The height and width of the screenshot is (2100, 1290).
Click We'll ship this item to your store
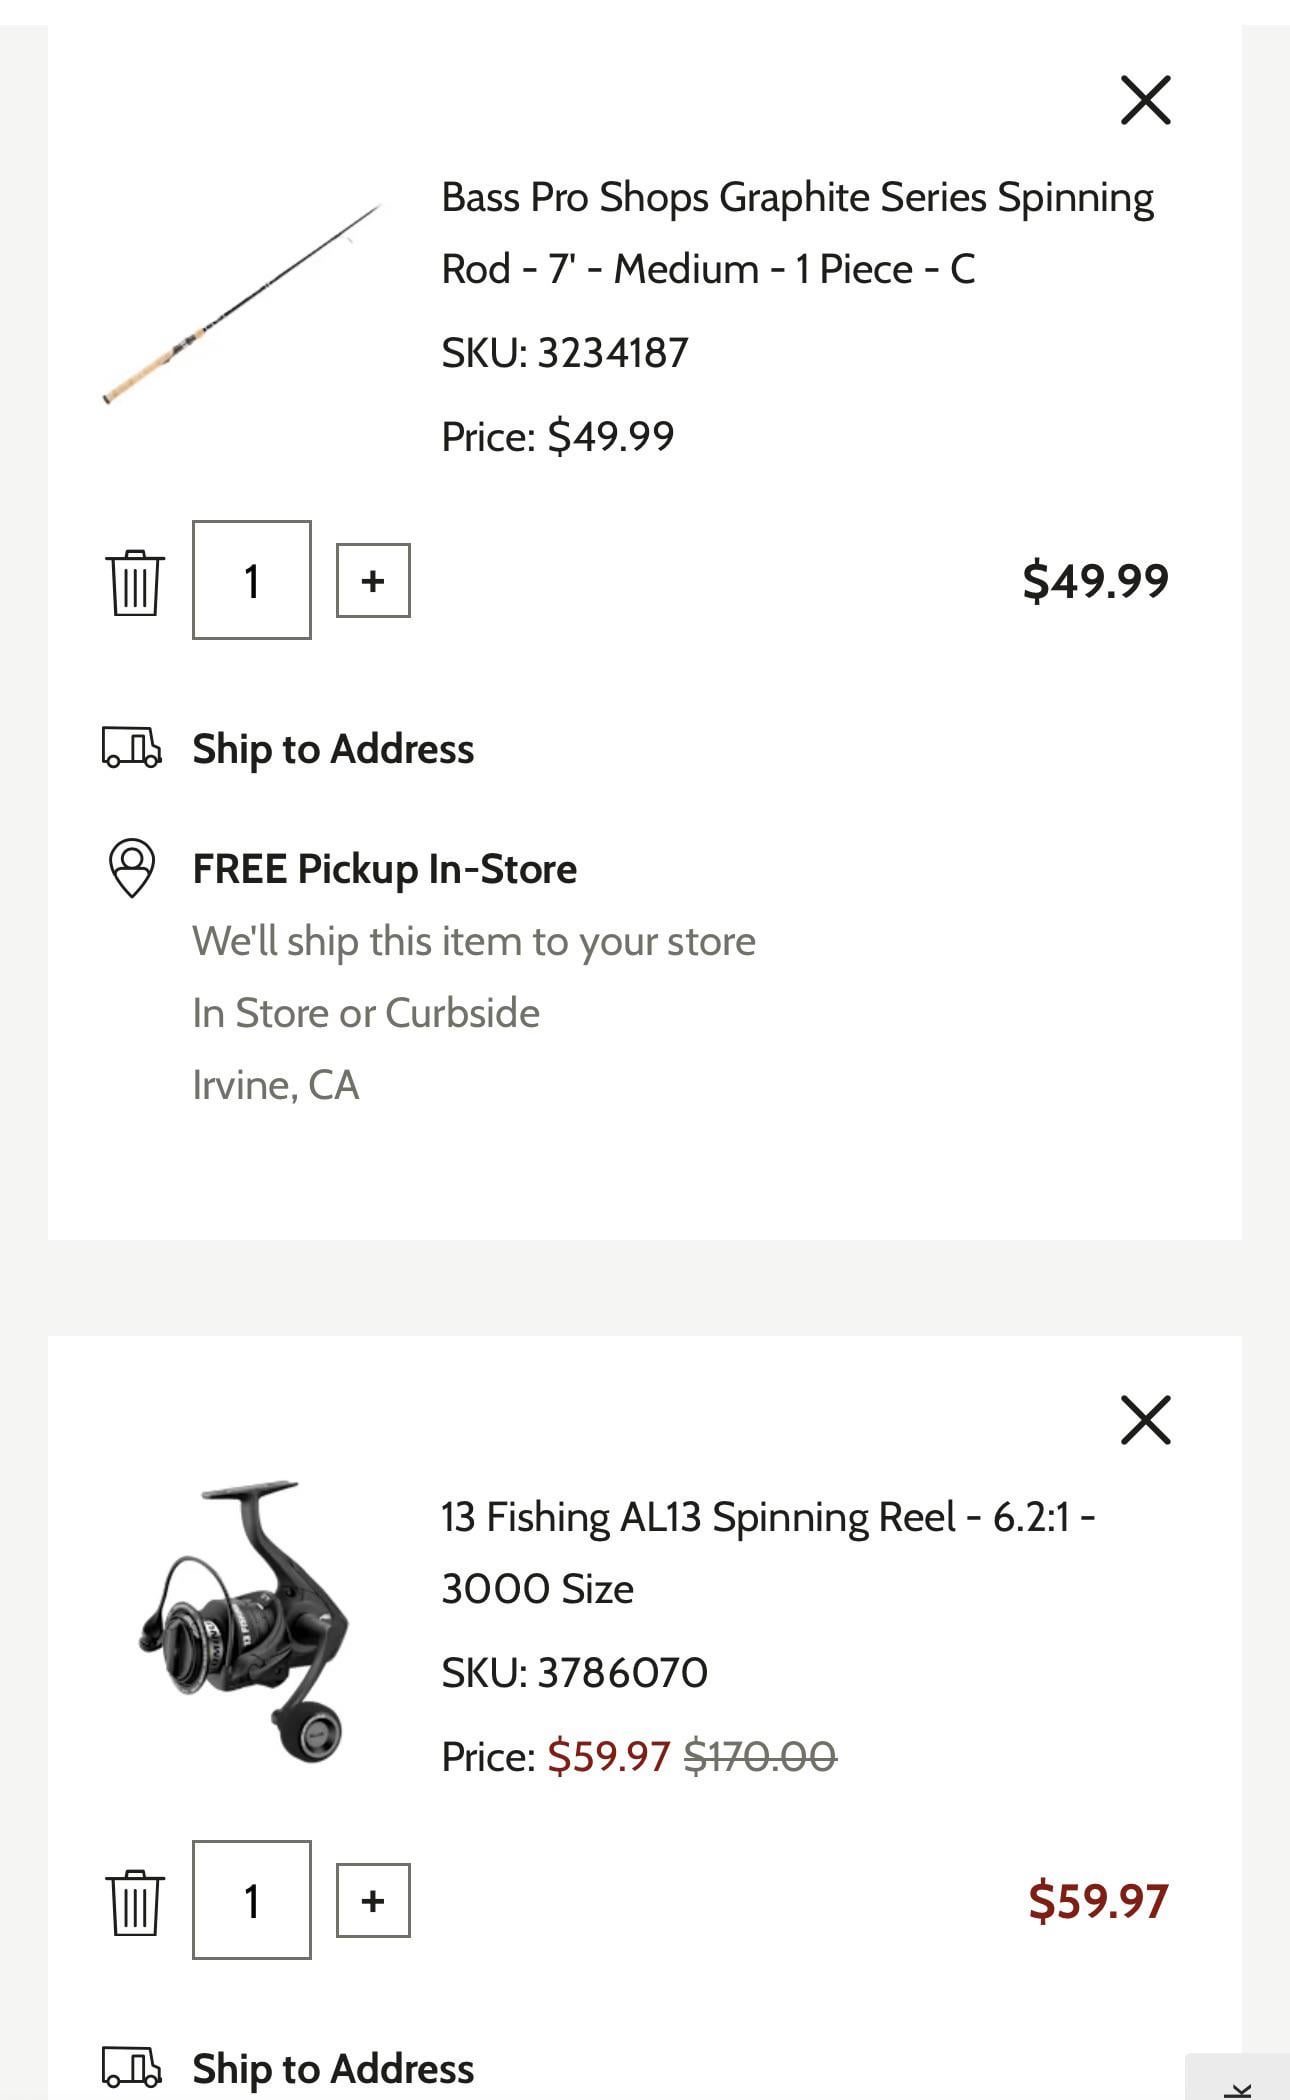pos(474,941)
